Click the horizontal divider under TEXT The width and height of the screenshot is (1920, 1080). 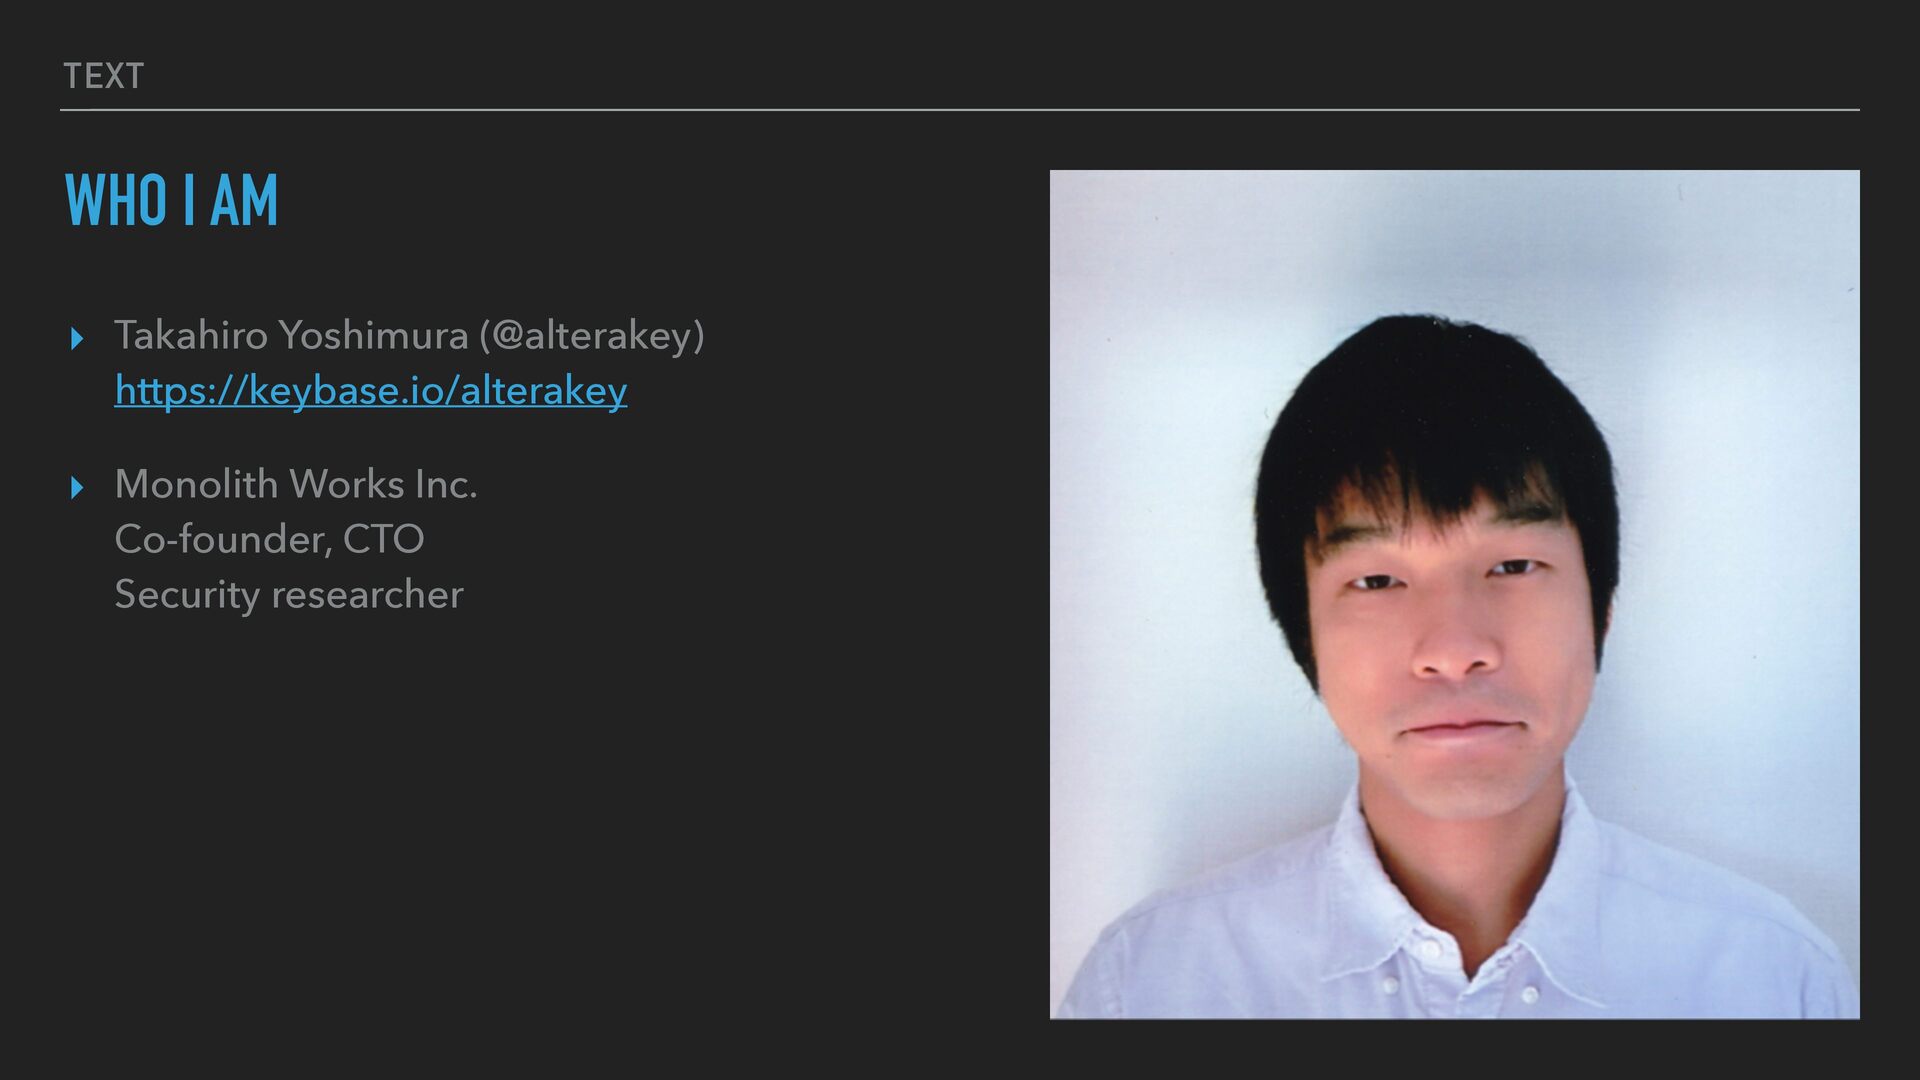point(960,110)
